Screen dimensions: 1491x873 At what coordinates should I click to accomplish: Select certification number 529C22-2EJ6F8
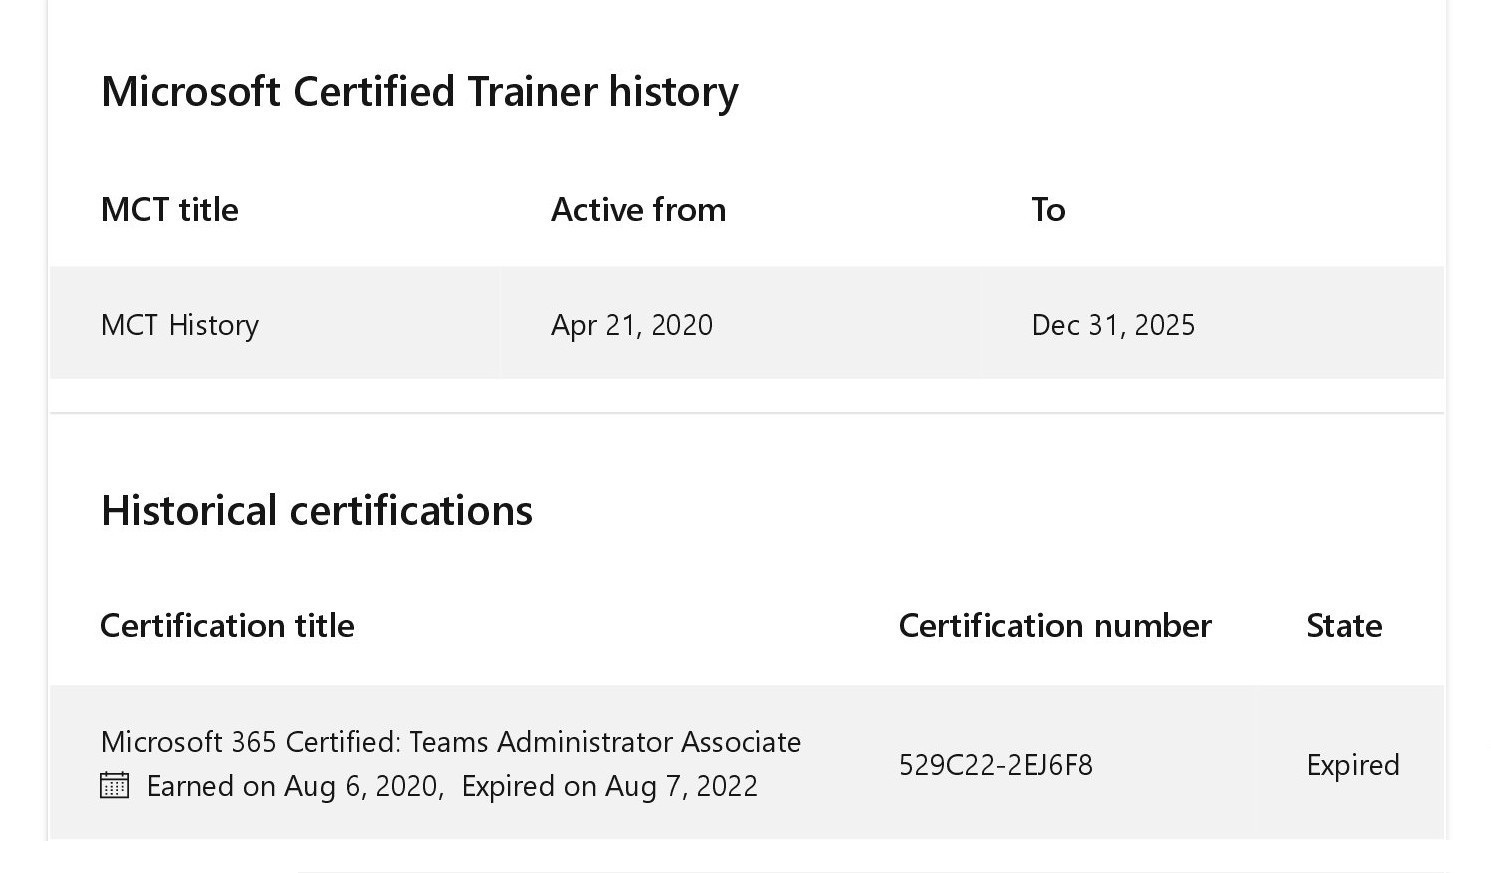click(x=995, y=765)
